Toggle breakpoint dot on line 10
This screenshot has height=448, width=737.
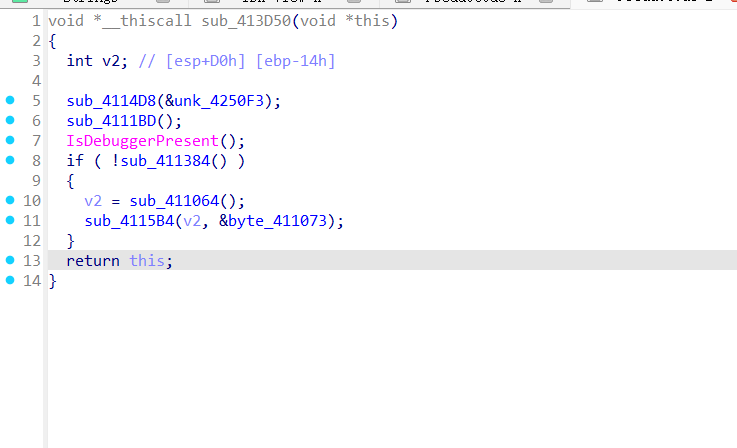click(10, 200)
